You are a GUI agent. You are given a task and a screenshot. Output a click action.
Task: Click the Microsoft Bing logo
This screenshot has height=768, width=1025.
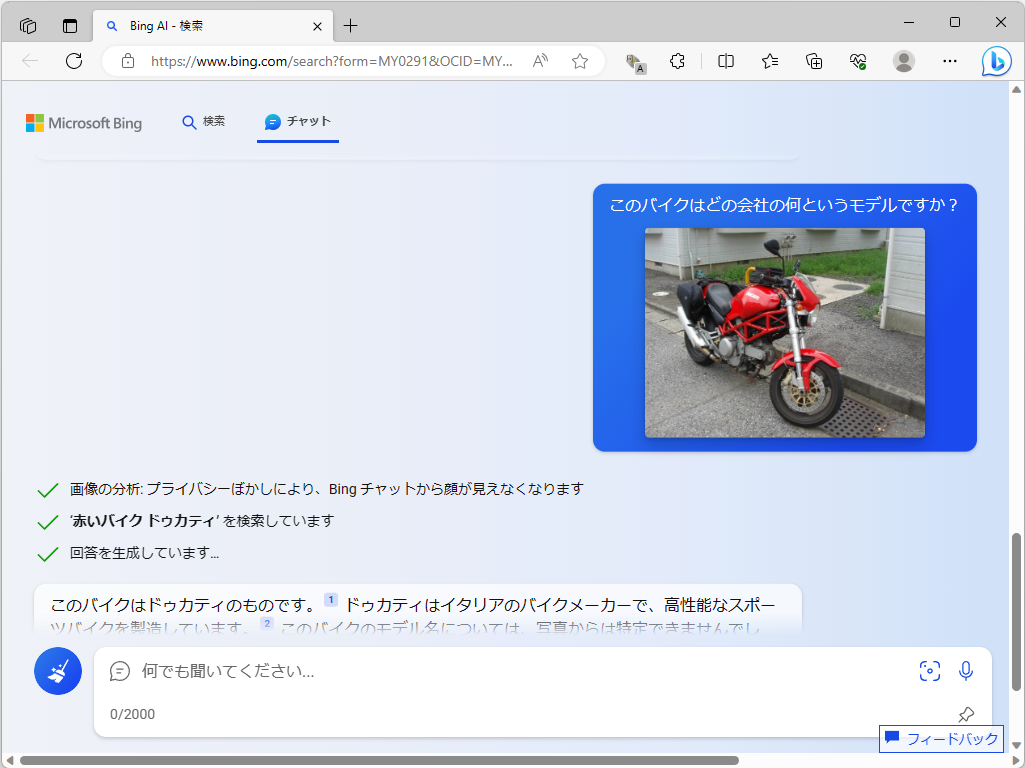(84, 122)
